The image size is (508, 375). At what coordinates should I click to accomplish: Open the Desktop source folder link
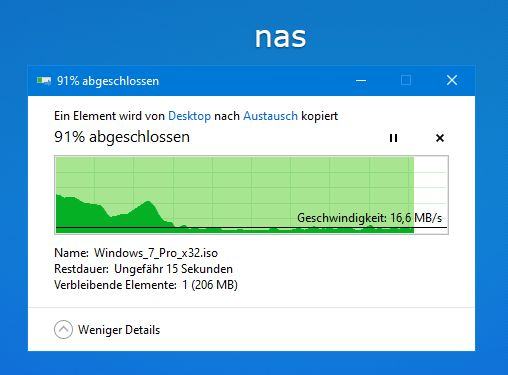(189, 116)
